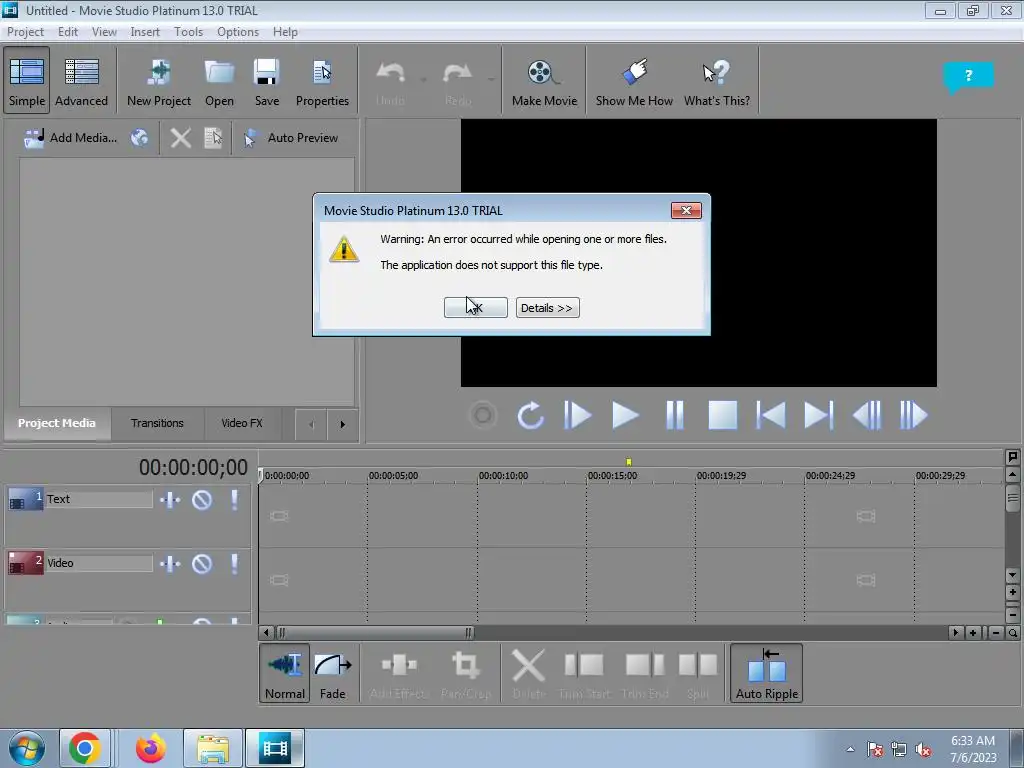This screenshot has height=768, width=1024.
Task: Click Add Media button
Action: click(x=70, y=138)
